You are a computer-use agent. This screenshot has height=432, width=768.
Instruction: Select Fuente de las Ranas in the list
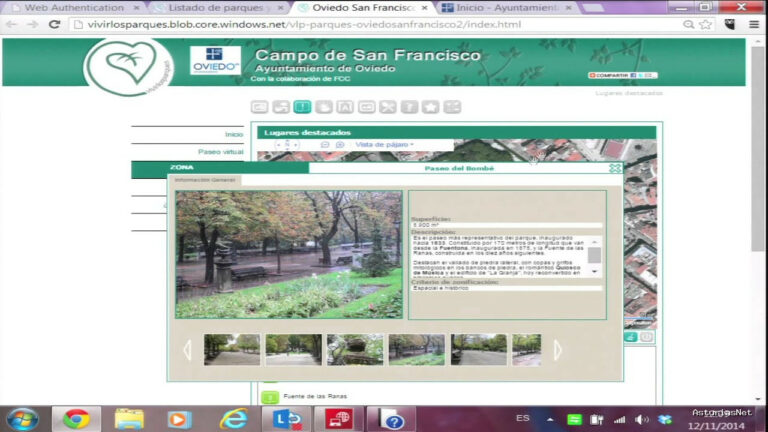point(315,396)
